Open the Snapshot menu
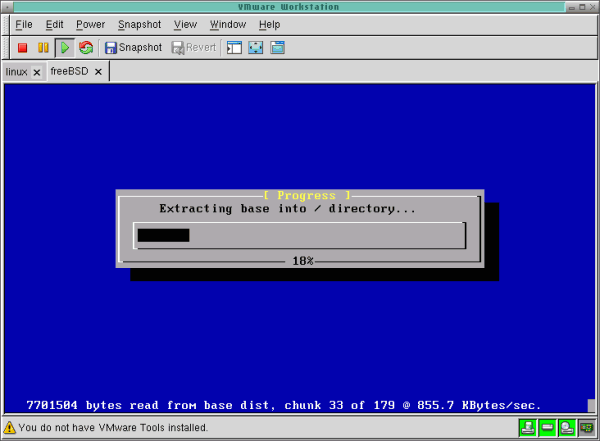The height and width of the screenshot is (441, 600). (x=140, y=24)
